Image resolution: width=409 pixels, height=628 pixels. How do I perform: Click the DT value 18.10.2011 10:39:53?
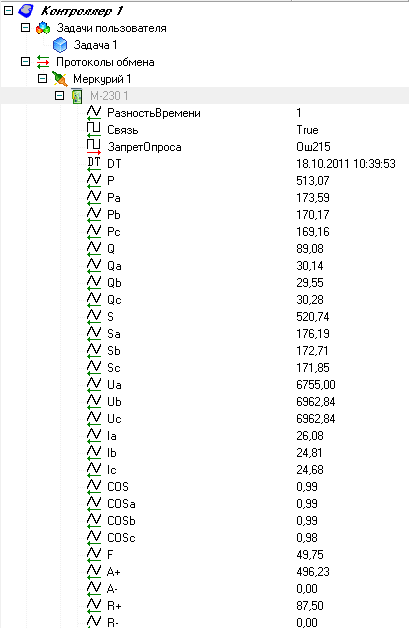tap(346, 164)
